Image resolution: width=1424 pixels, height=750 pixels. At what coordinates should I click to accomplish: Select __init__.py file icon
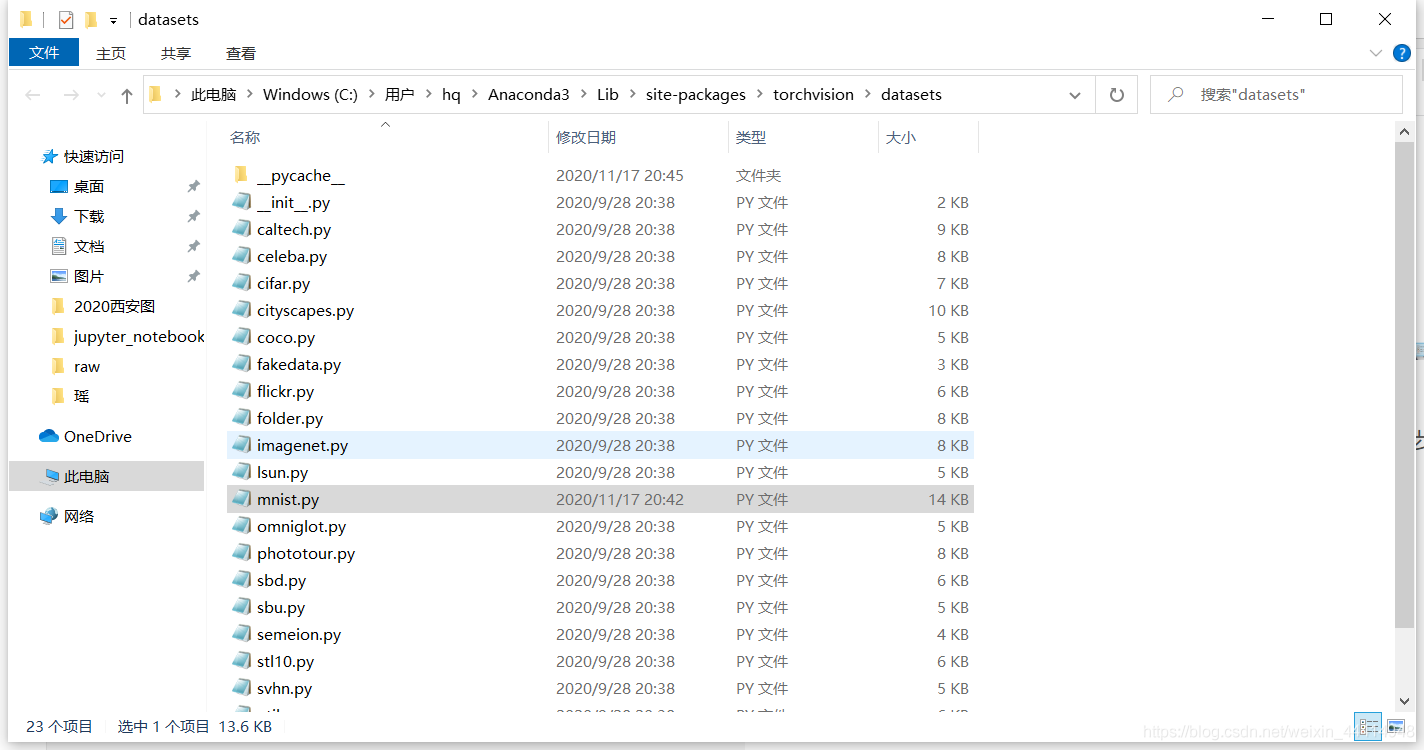[241, 202]
